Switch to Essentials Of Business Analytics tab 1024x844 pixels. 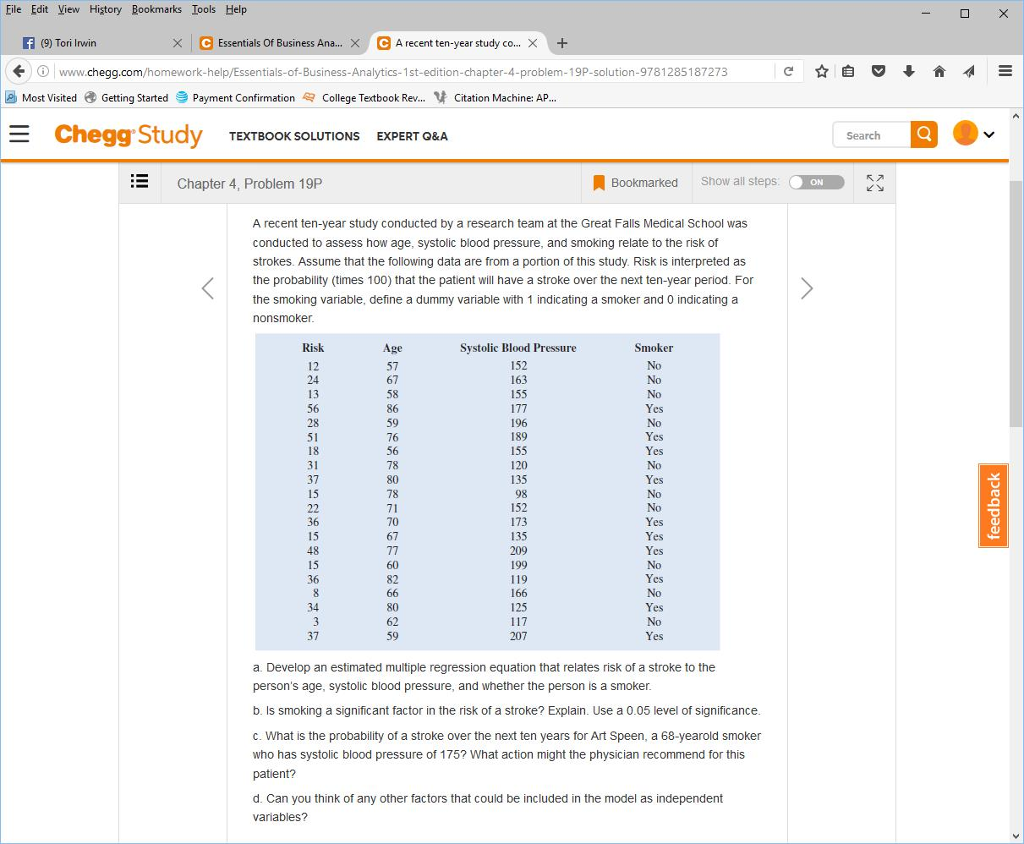point(279,43)
